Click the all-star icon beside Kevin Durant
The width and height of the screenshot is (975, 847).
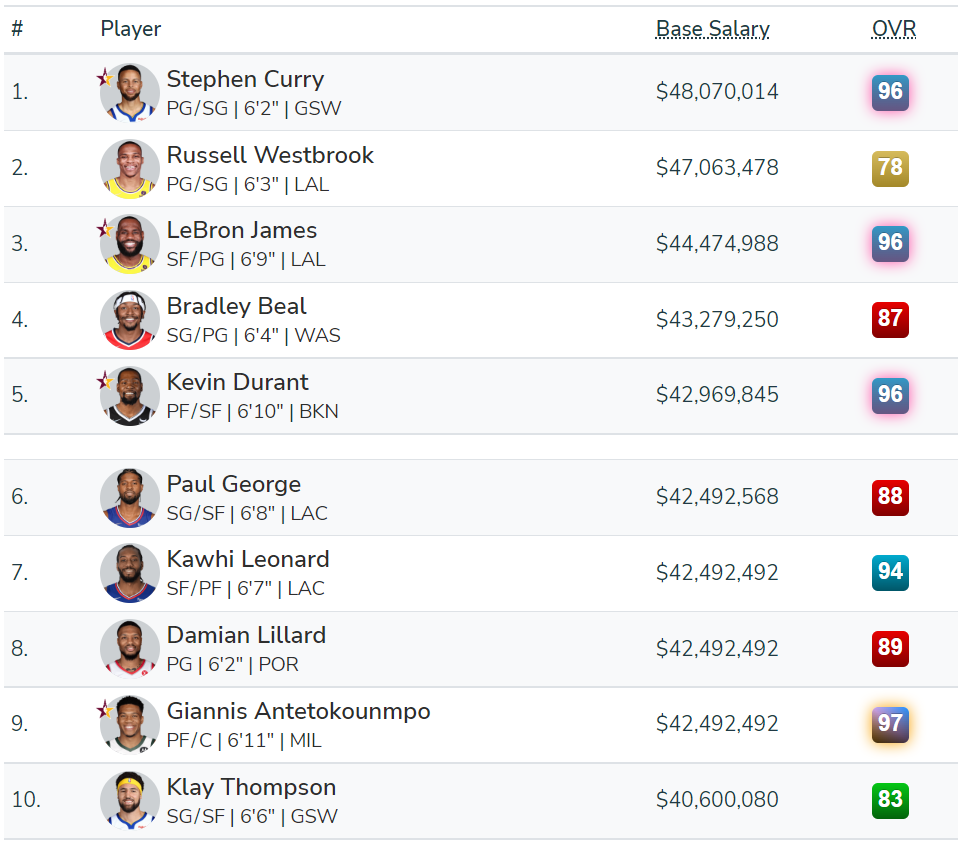click(104, 380)
